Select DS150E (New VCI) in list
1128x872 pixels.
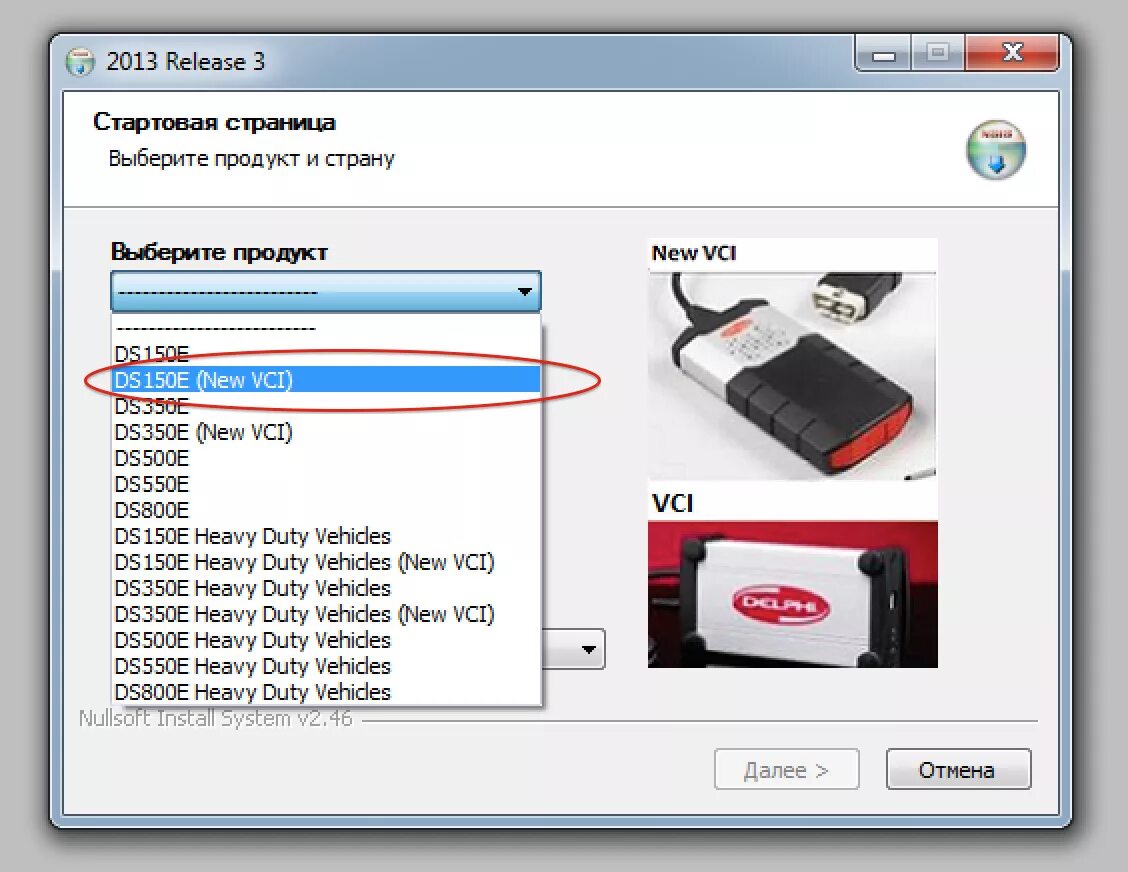click(326, 380)
